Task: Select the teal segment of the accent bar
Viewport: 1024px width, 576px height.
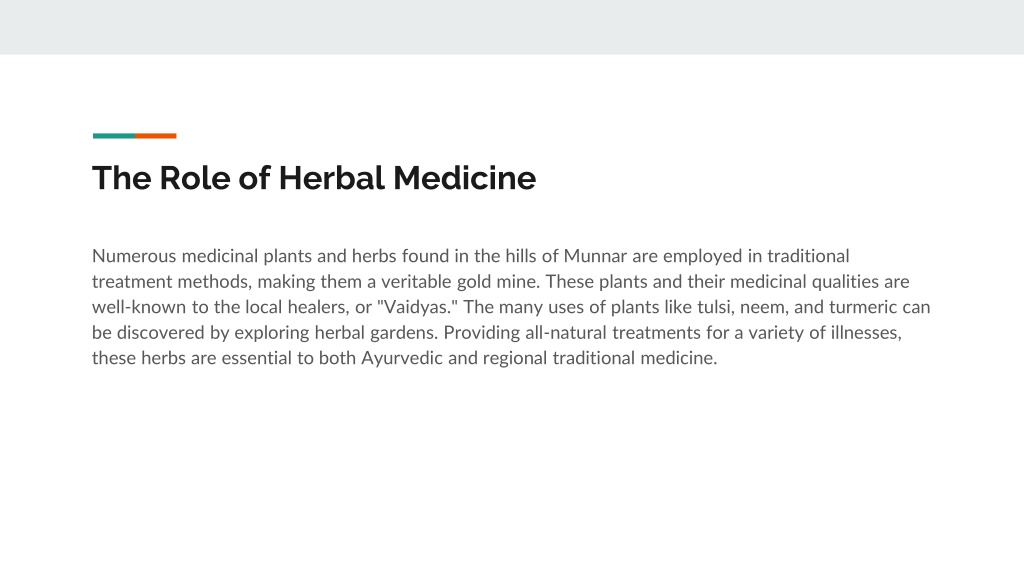Action: pos(114,136)
